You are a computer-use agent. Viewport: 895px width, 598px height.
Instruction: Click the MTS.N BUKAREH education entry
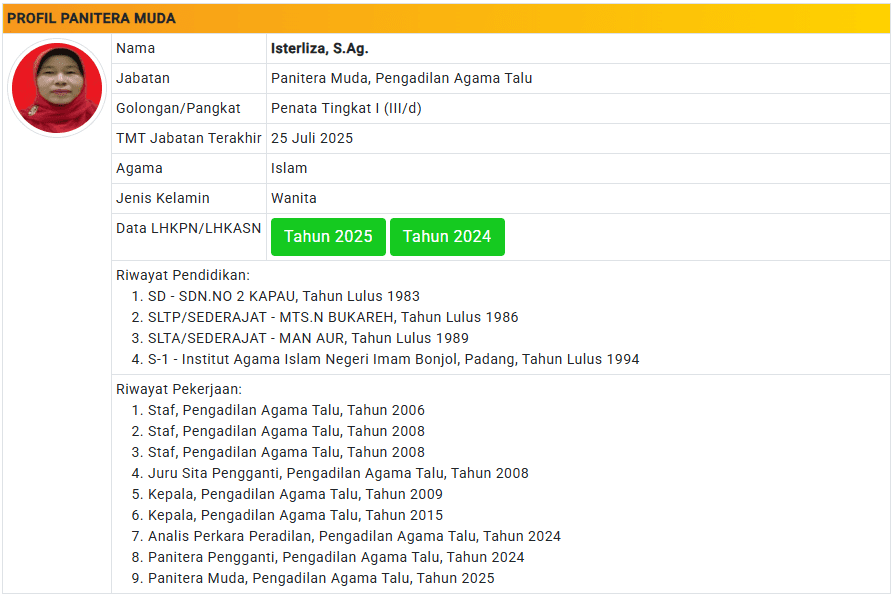coord(333,317)
